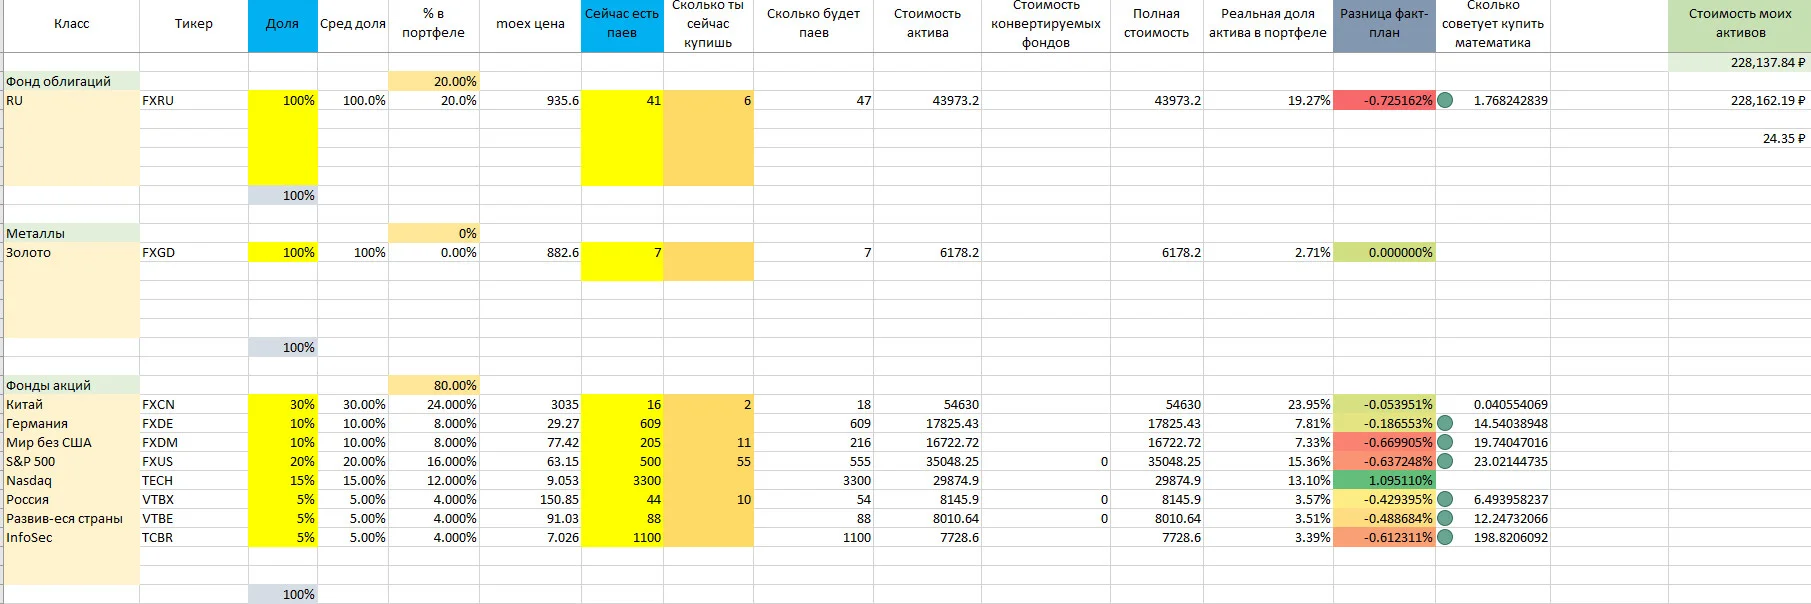1811x604 pixels.
Task: Select the 0.000000% difference cell
Action: coord(1385,252)
